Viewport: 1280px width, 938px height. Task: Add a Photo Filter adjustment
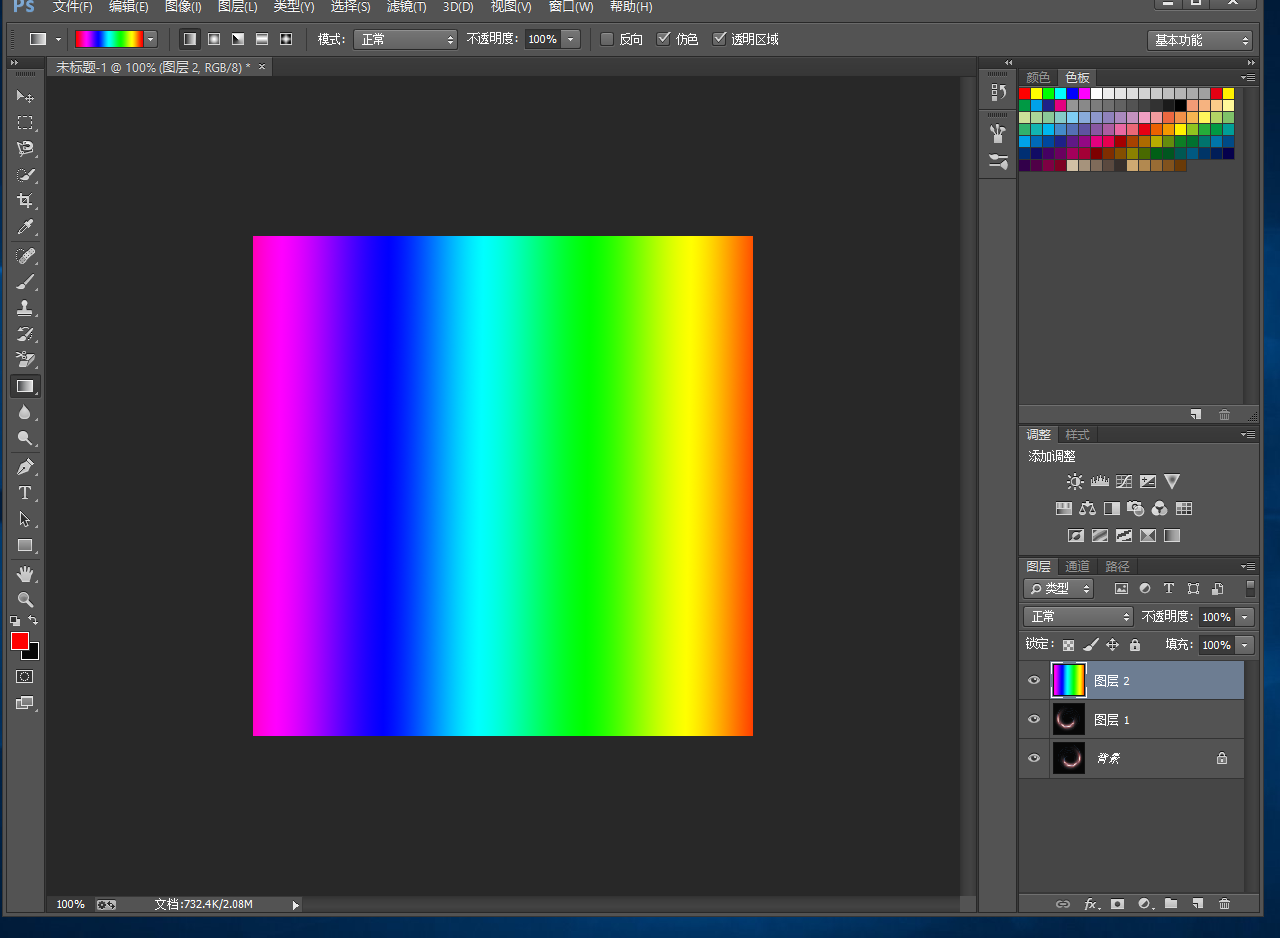(1135, 508)
